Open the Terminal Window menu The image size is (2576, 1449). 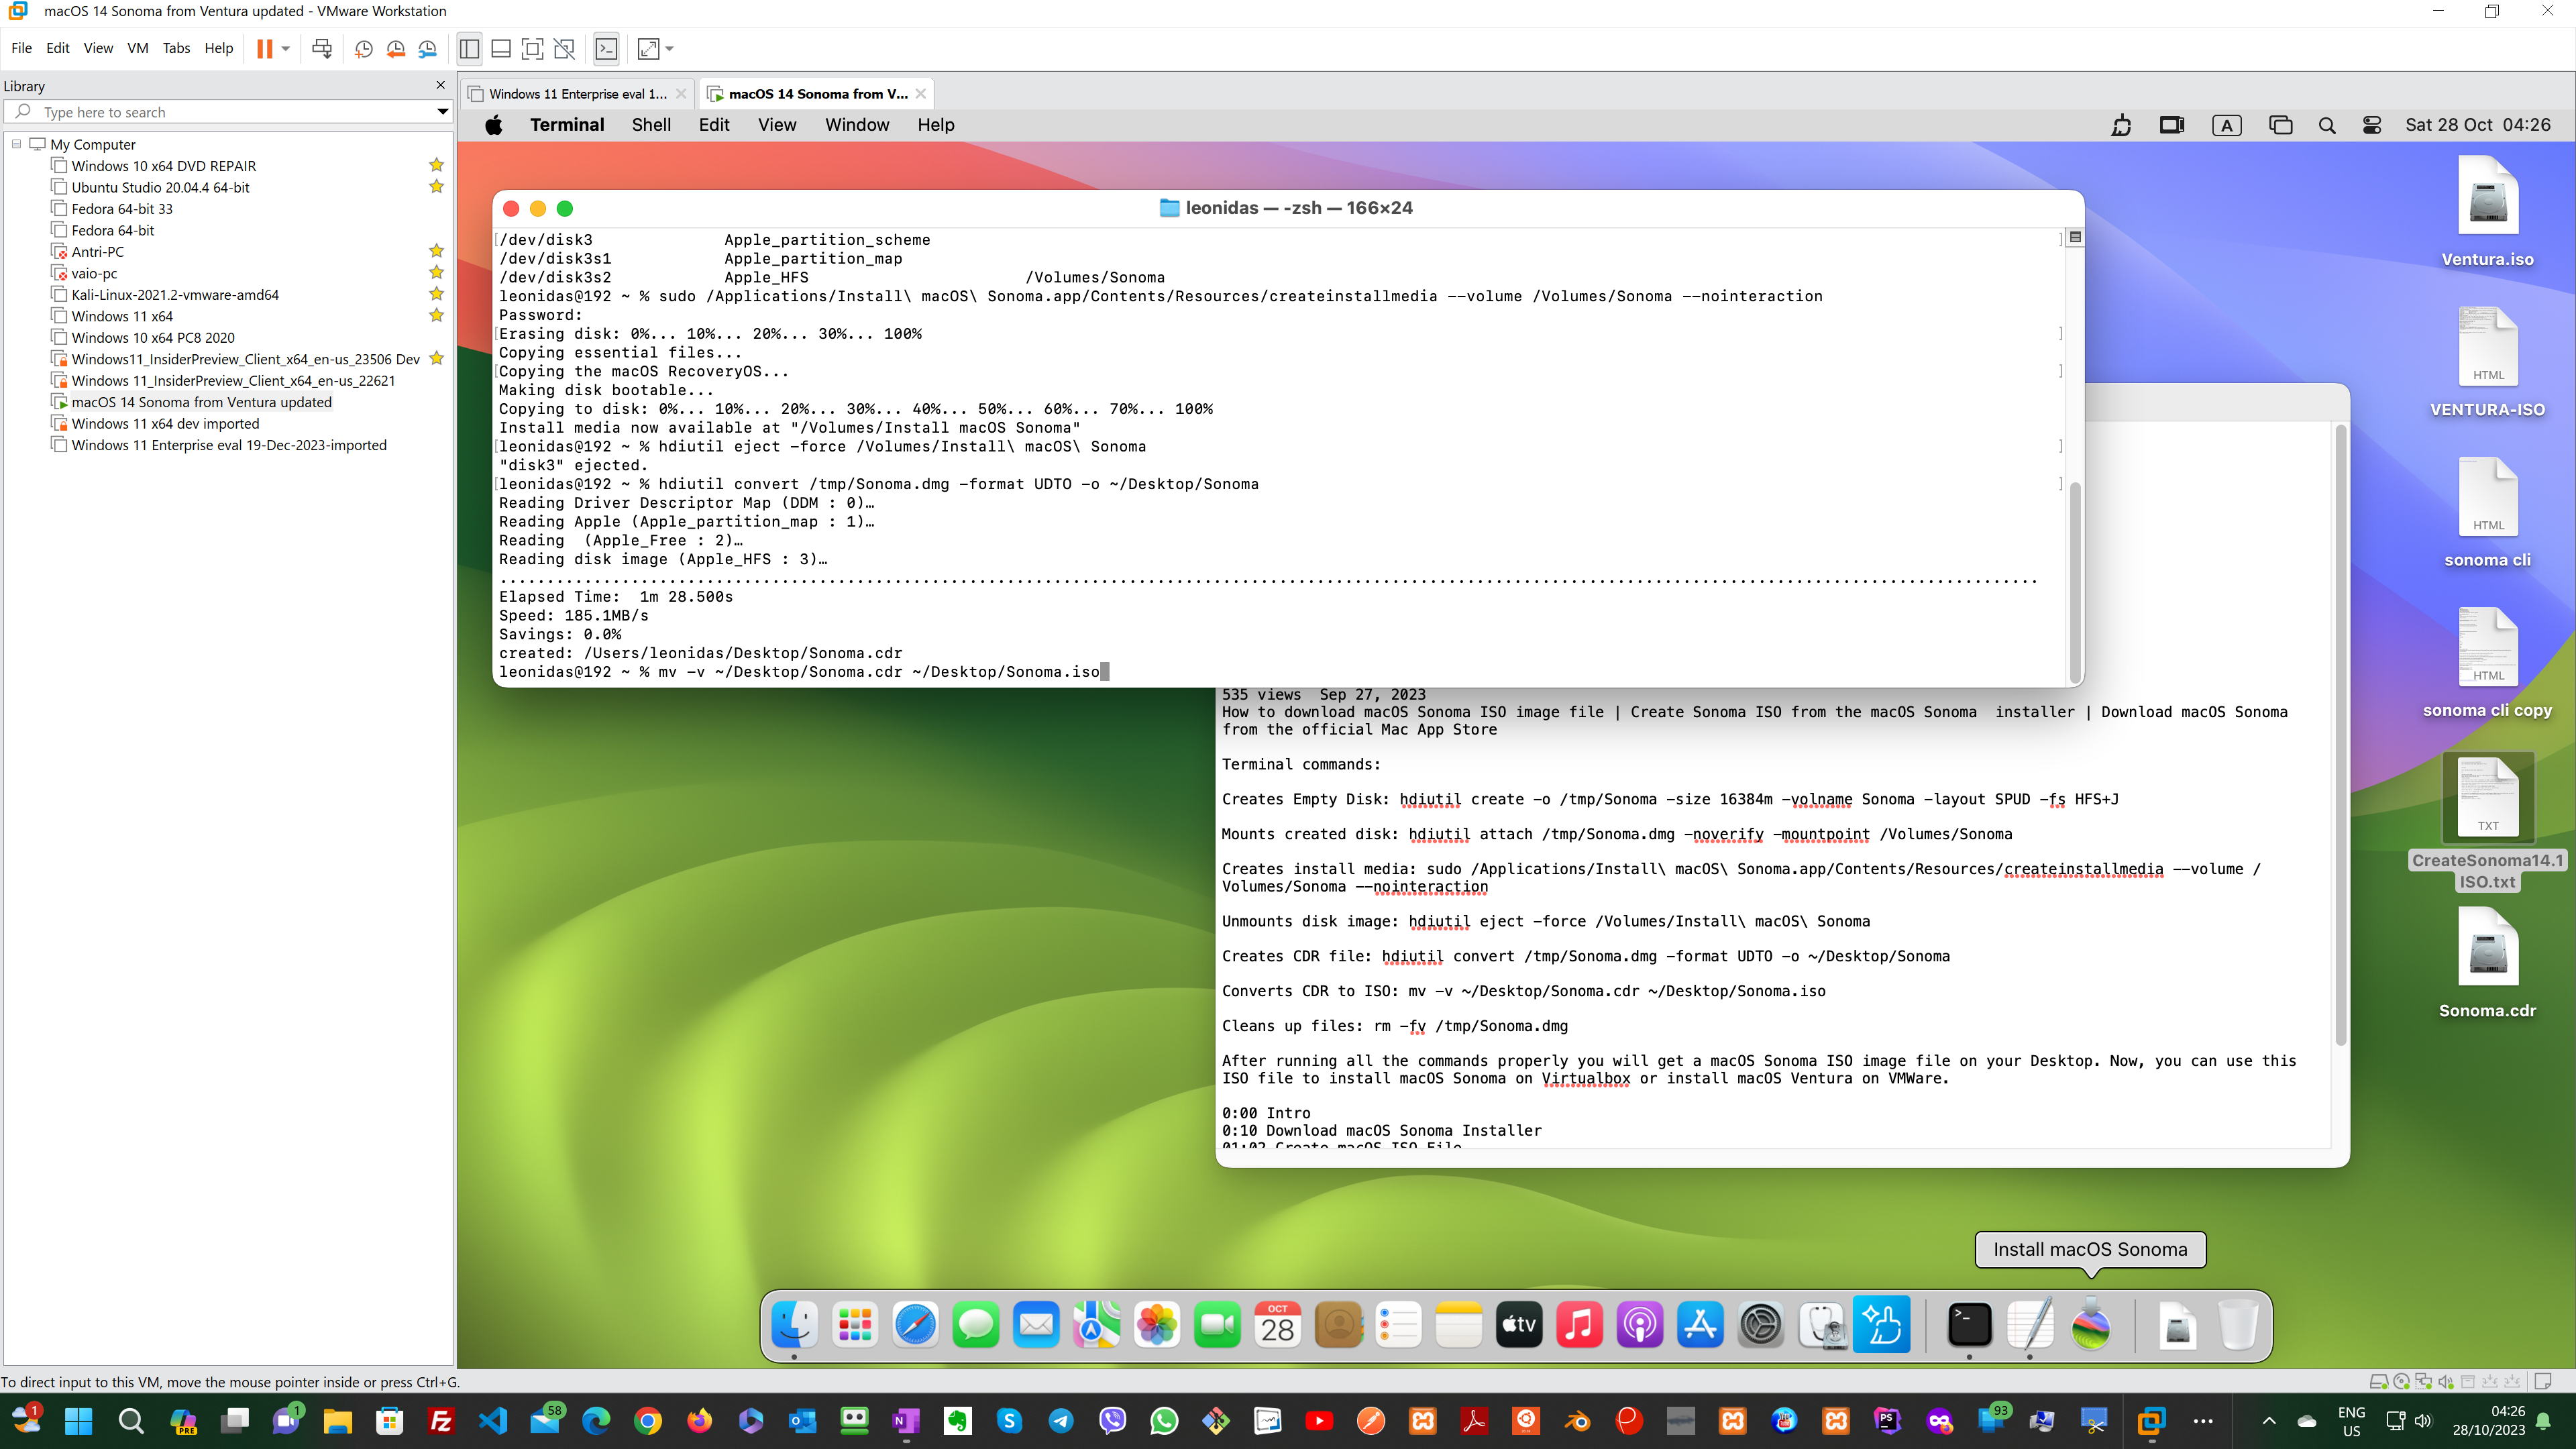(x=857, y=125)
